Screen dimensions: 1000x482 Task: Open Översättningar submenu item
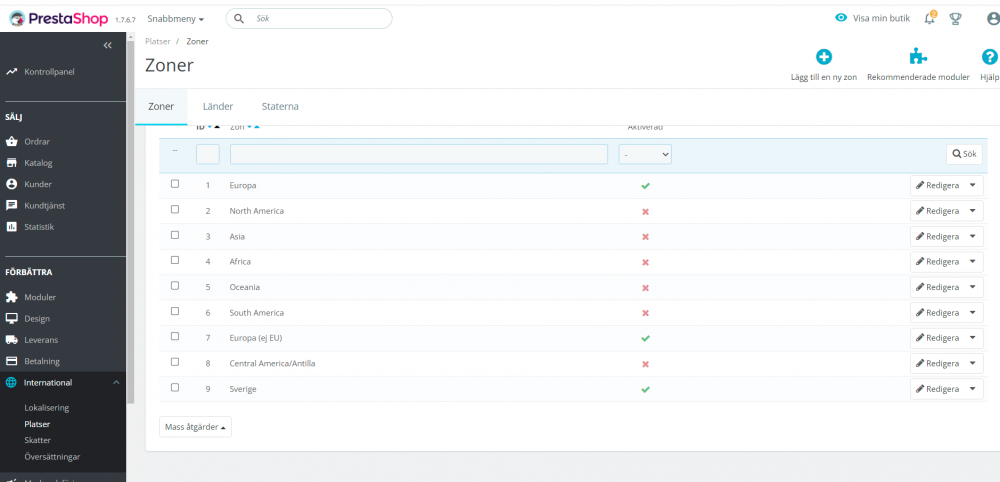tap(52, 457)
